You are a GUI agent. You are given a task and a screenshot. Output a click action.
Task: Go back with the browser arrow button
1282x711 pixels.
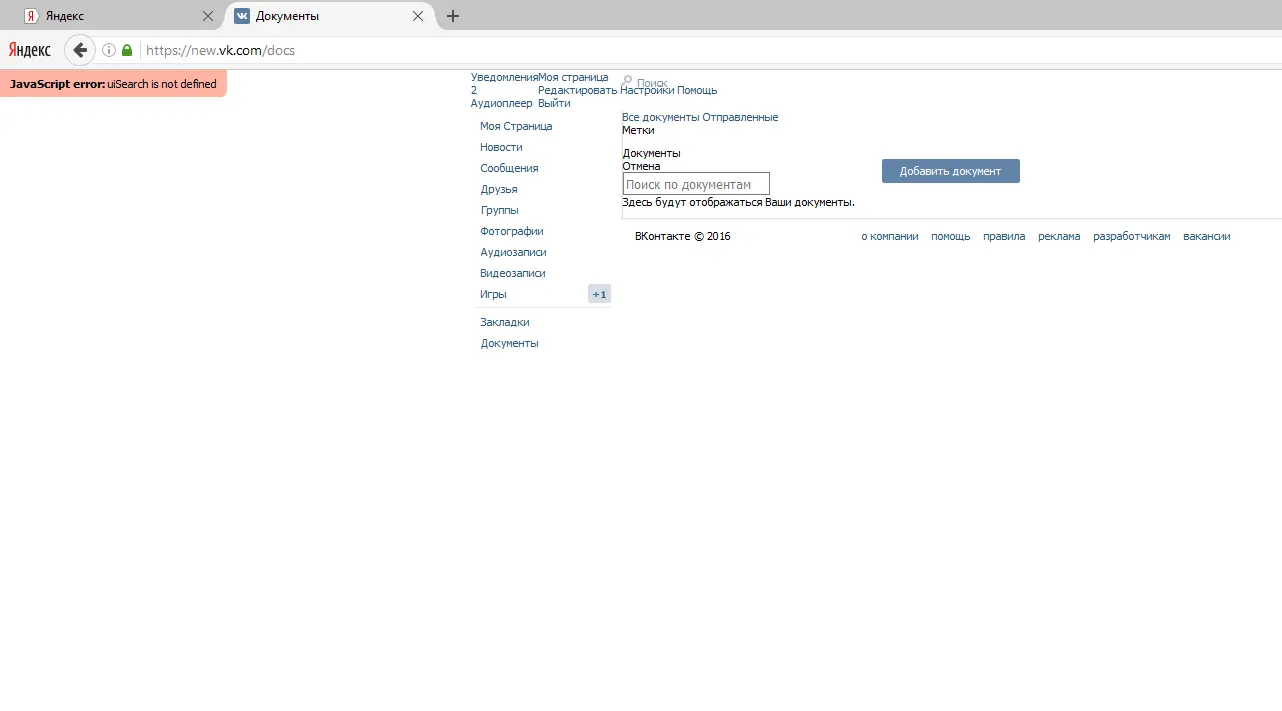click(80, 50)
